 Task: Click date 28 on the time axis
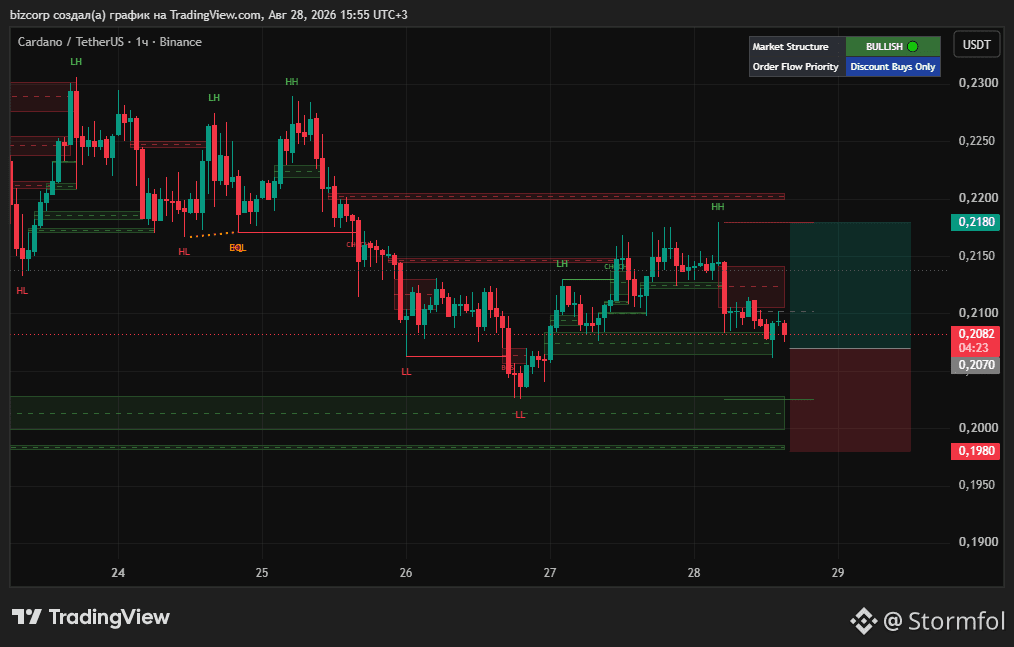point(694,573)
